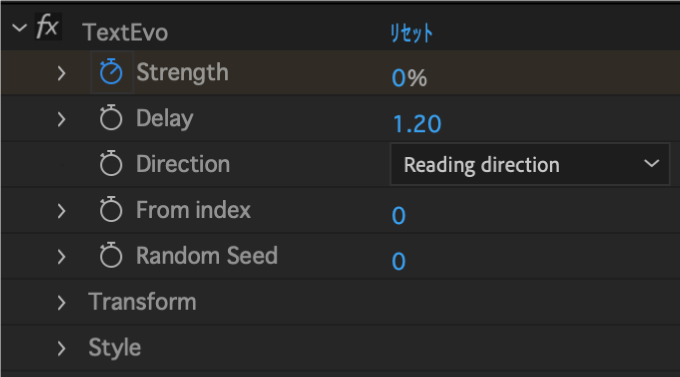Image resolution: width=680 pixels, height=377 pixels.
Task: Click the リセット reset link
Action: coord(411,33)
